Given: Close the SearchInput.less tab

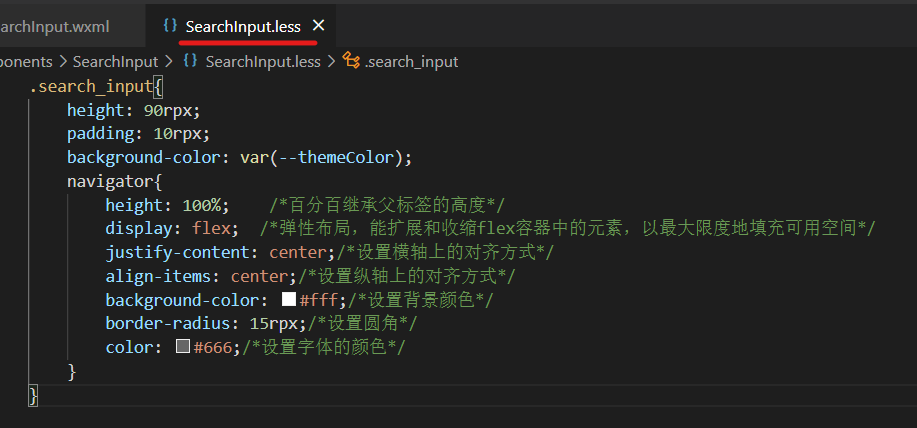Looking at the screenshot, I should click(x=318, y=25).
